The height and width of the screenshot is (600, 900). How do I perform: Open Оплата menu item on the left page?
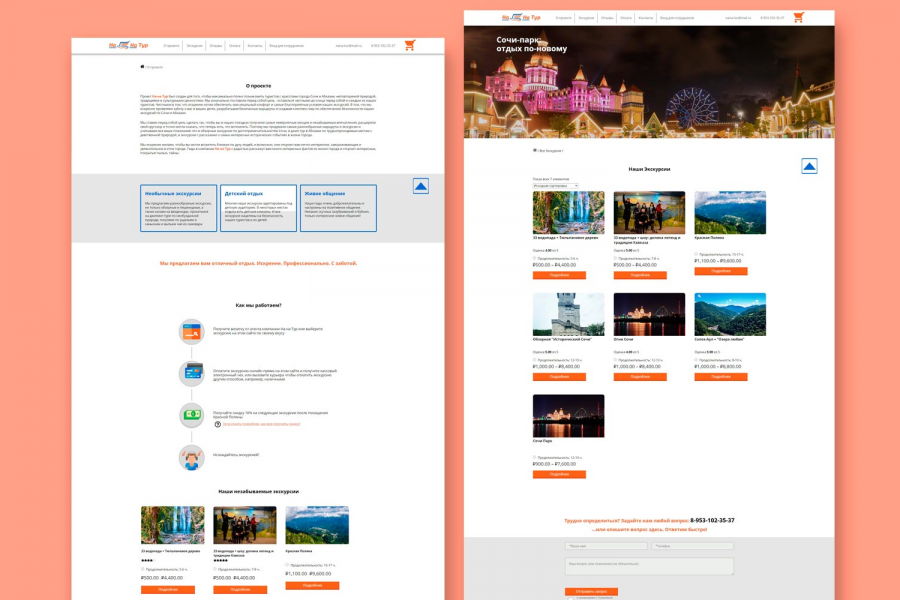click(x=235, y=45)
